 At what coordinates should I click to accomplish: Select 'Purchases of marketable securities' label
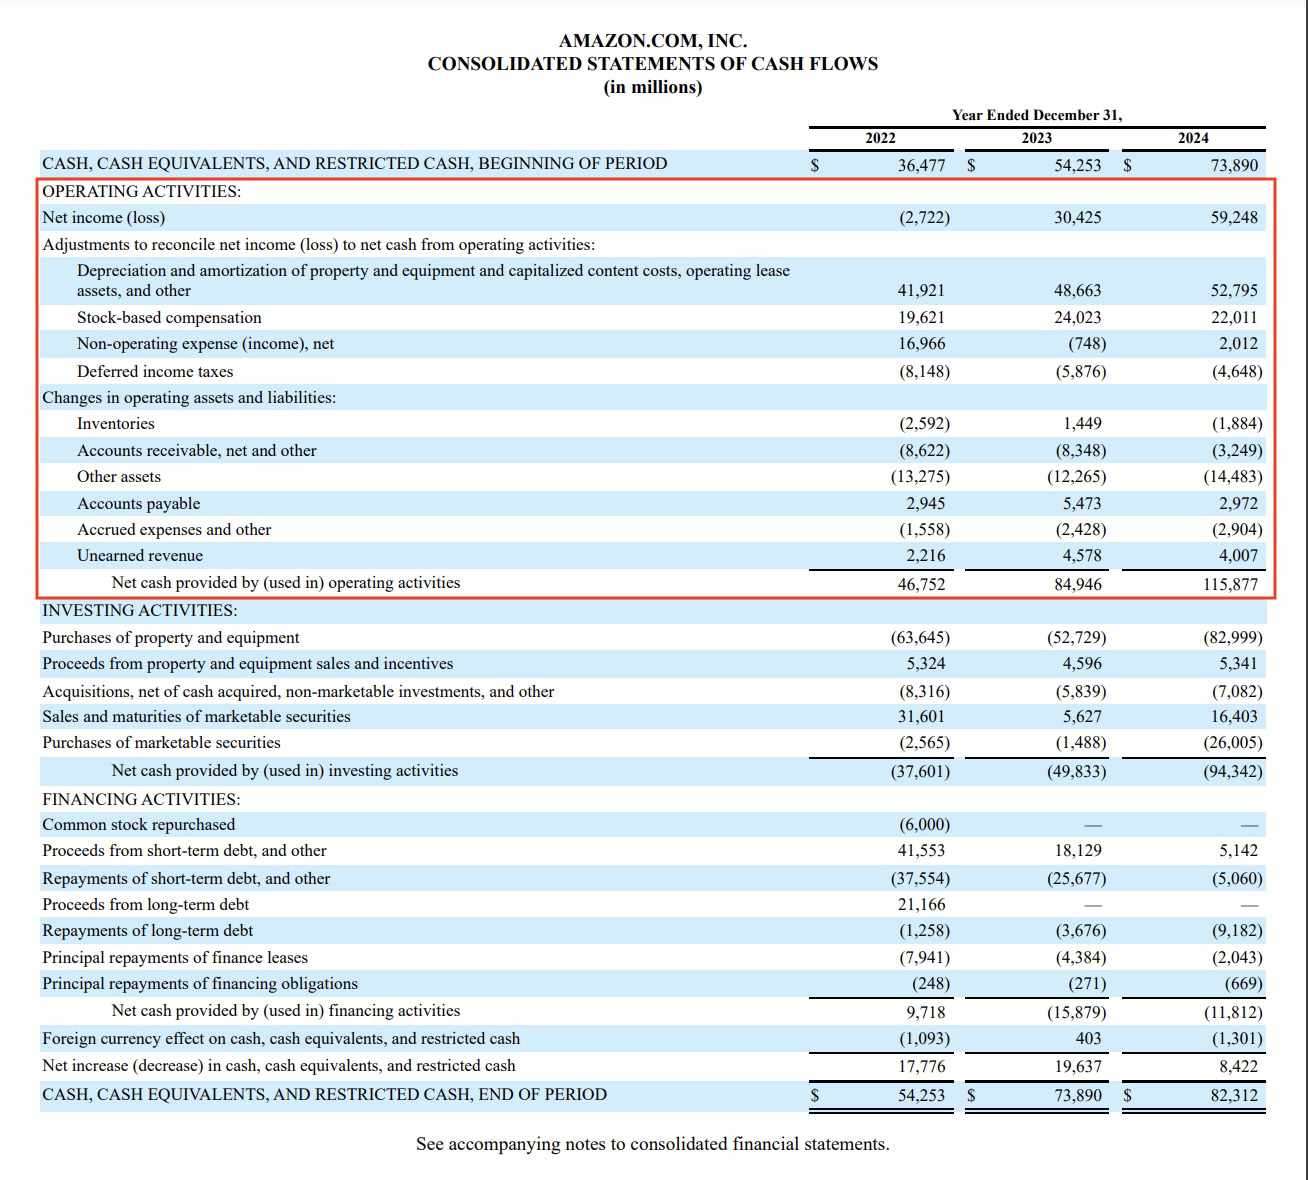[x=161, y=743]
